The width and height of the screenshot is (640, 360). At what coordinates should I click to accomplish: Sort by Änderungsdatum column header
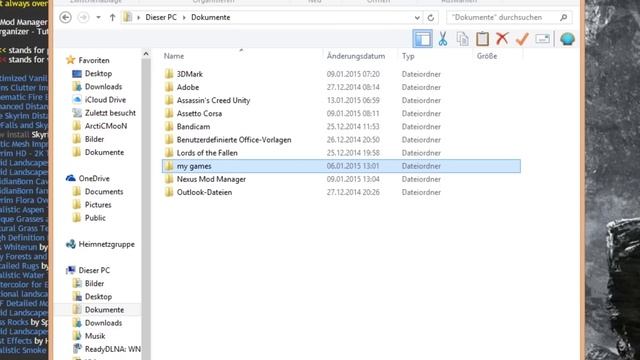356,56
